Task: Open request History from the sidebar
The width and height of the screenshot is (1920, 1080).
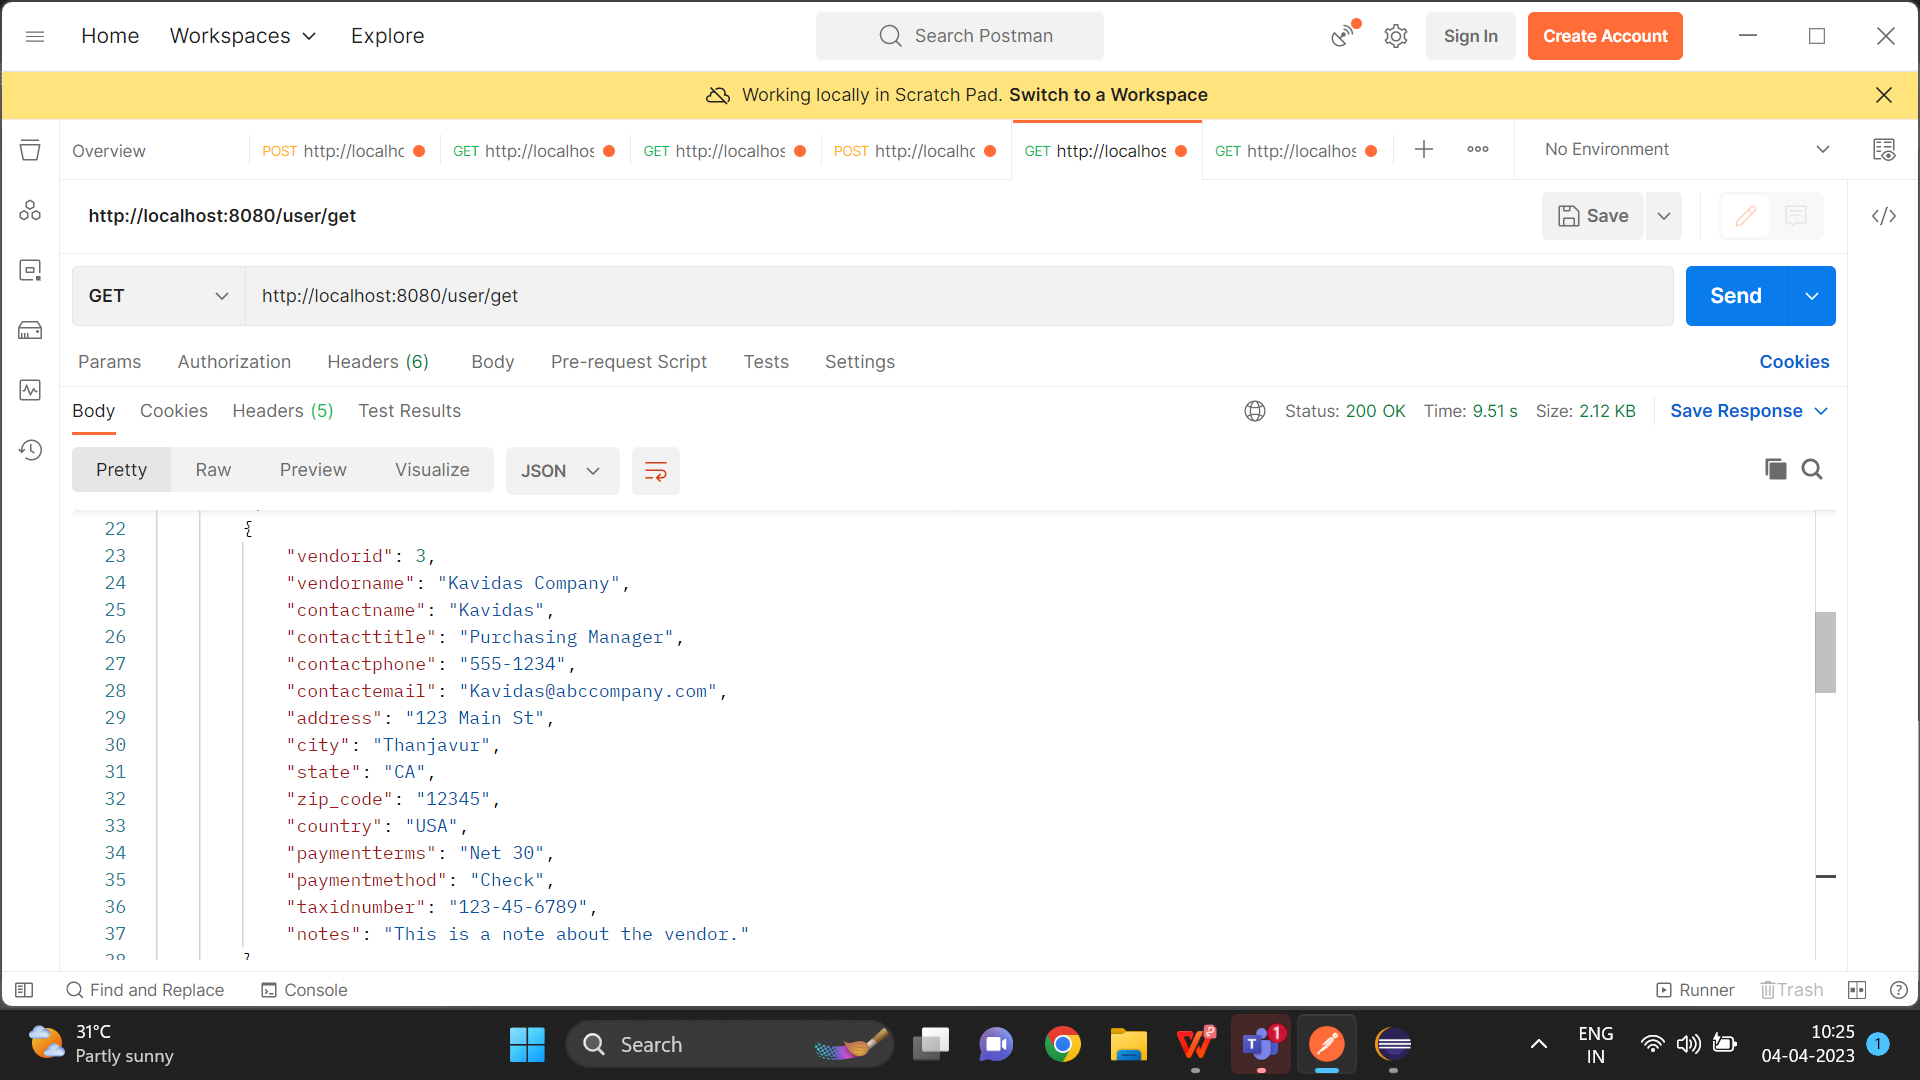Action: point(30,450)
